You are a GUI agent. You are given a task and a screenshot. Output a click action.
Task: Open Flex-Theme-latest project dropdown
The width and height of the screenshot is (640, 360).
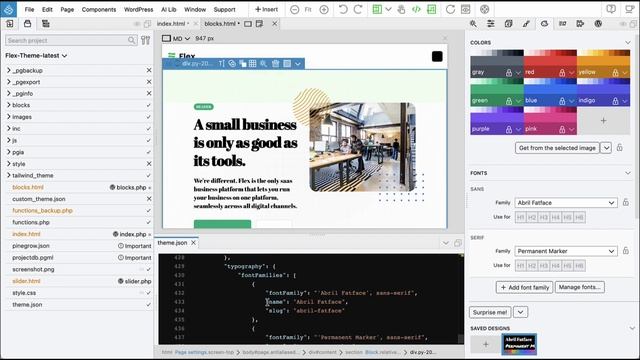(x=36, y=56)
